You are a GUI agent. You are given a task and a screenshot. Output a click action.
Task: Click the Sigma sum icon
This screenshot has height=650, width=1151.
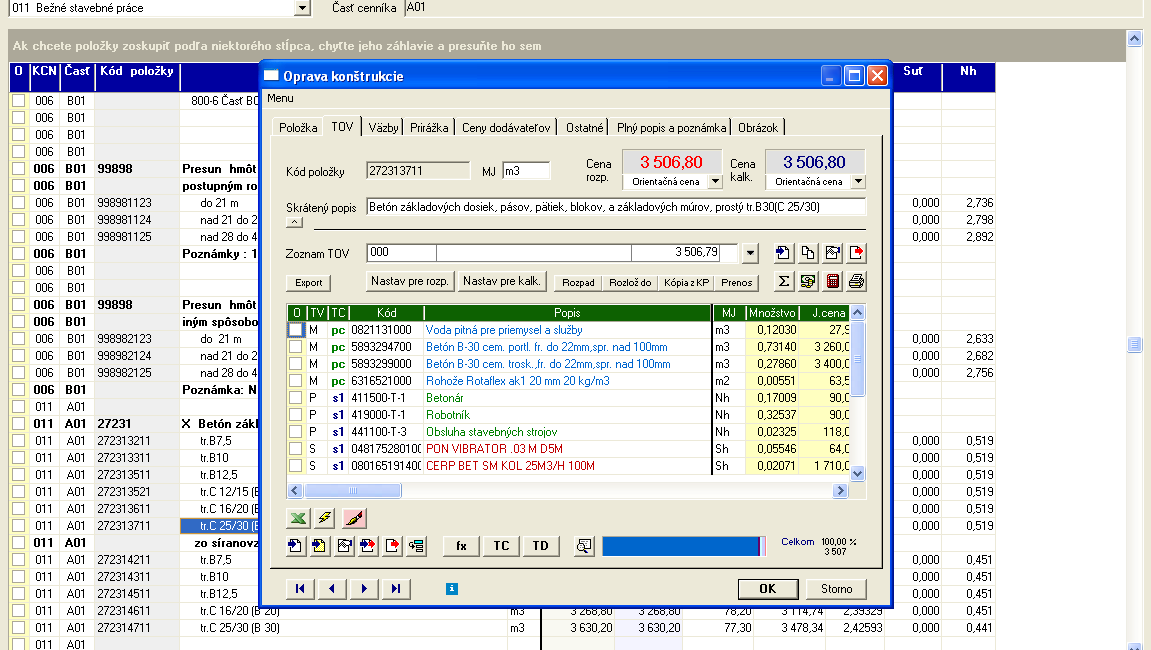pos(783,281)
